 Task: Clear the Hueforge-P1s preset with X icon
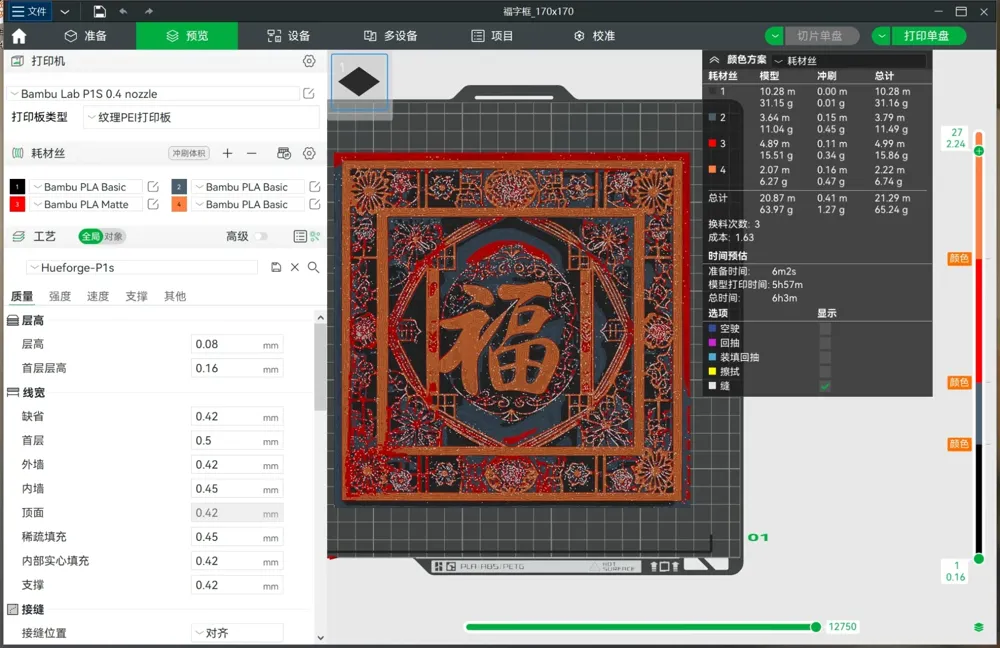(295, 267)
